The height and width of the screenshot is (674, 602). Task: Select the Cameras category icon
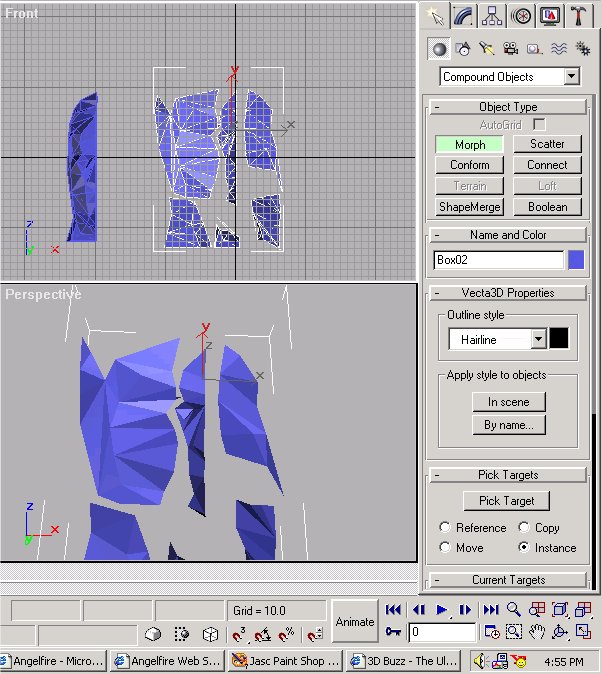[x=510, y=48]
